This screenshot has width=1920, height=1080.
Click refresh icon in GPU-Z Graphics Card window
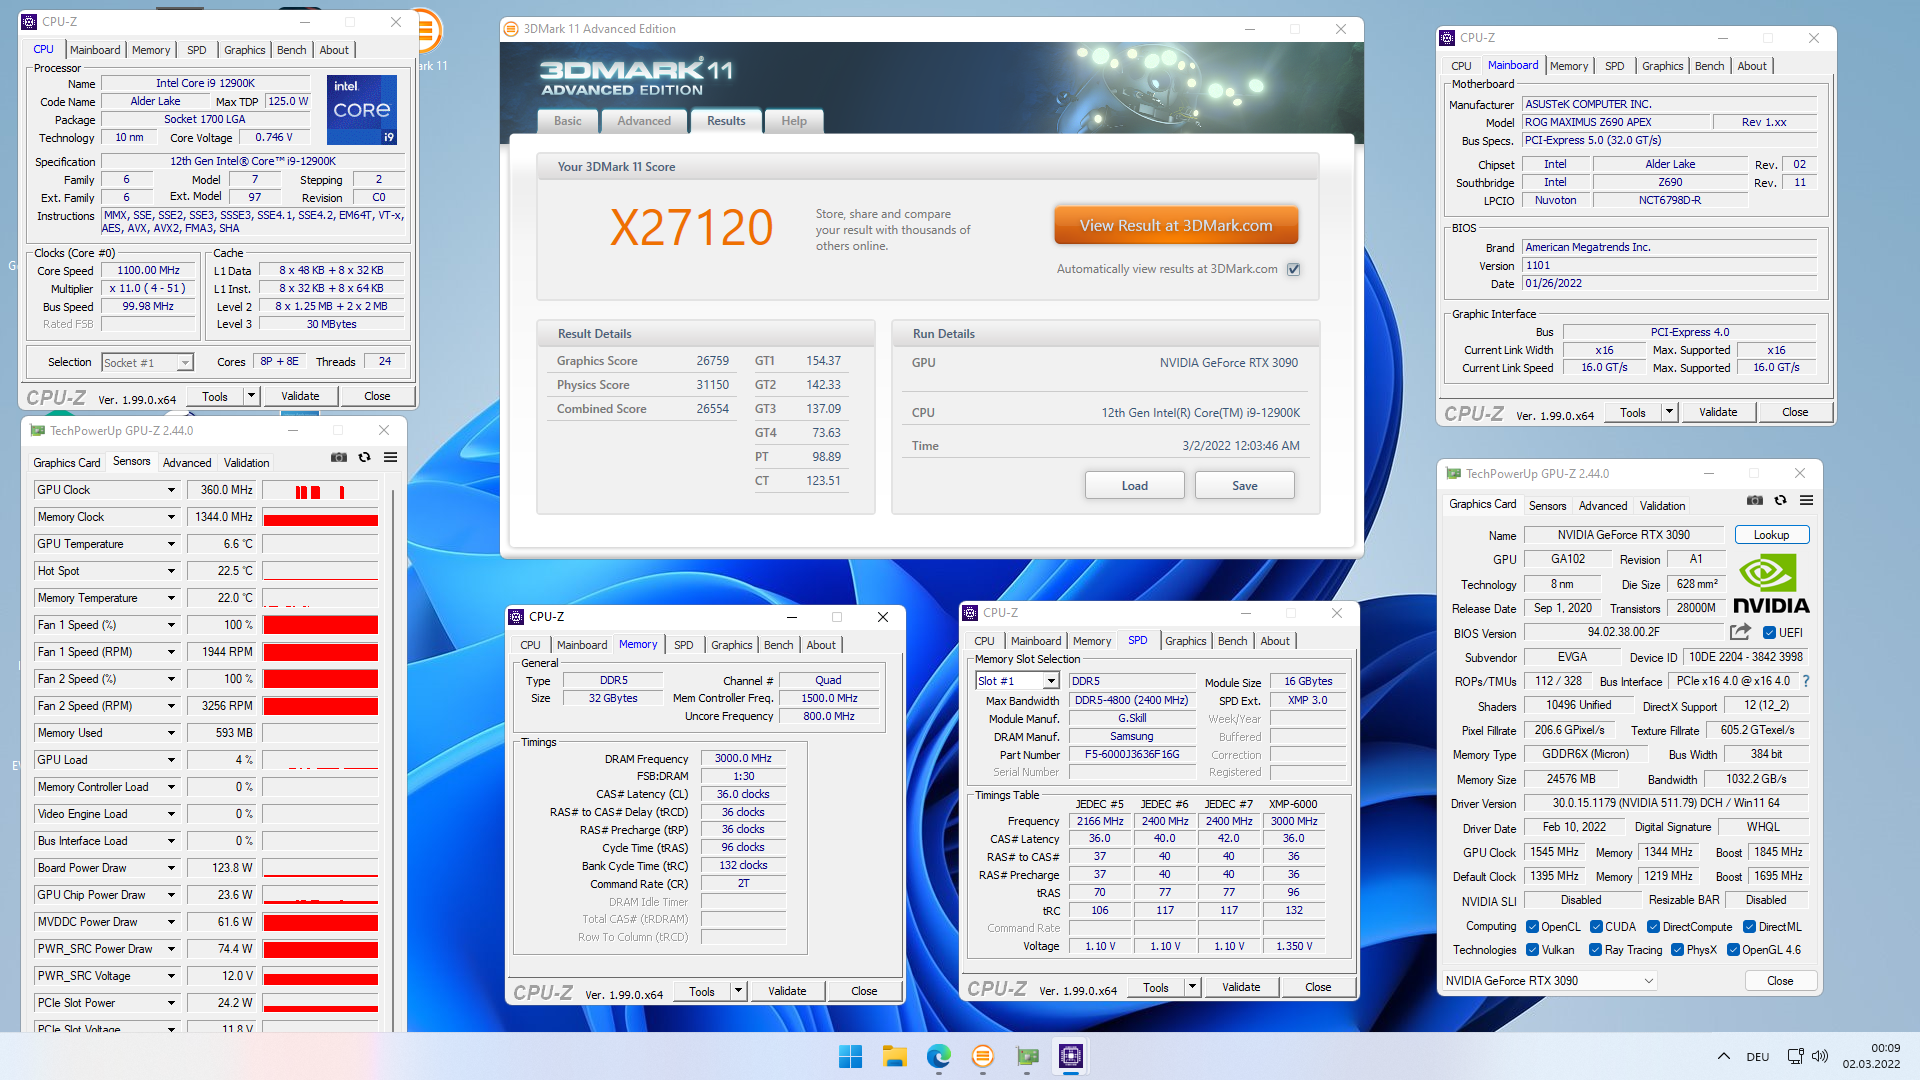tap(1781, 501)
